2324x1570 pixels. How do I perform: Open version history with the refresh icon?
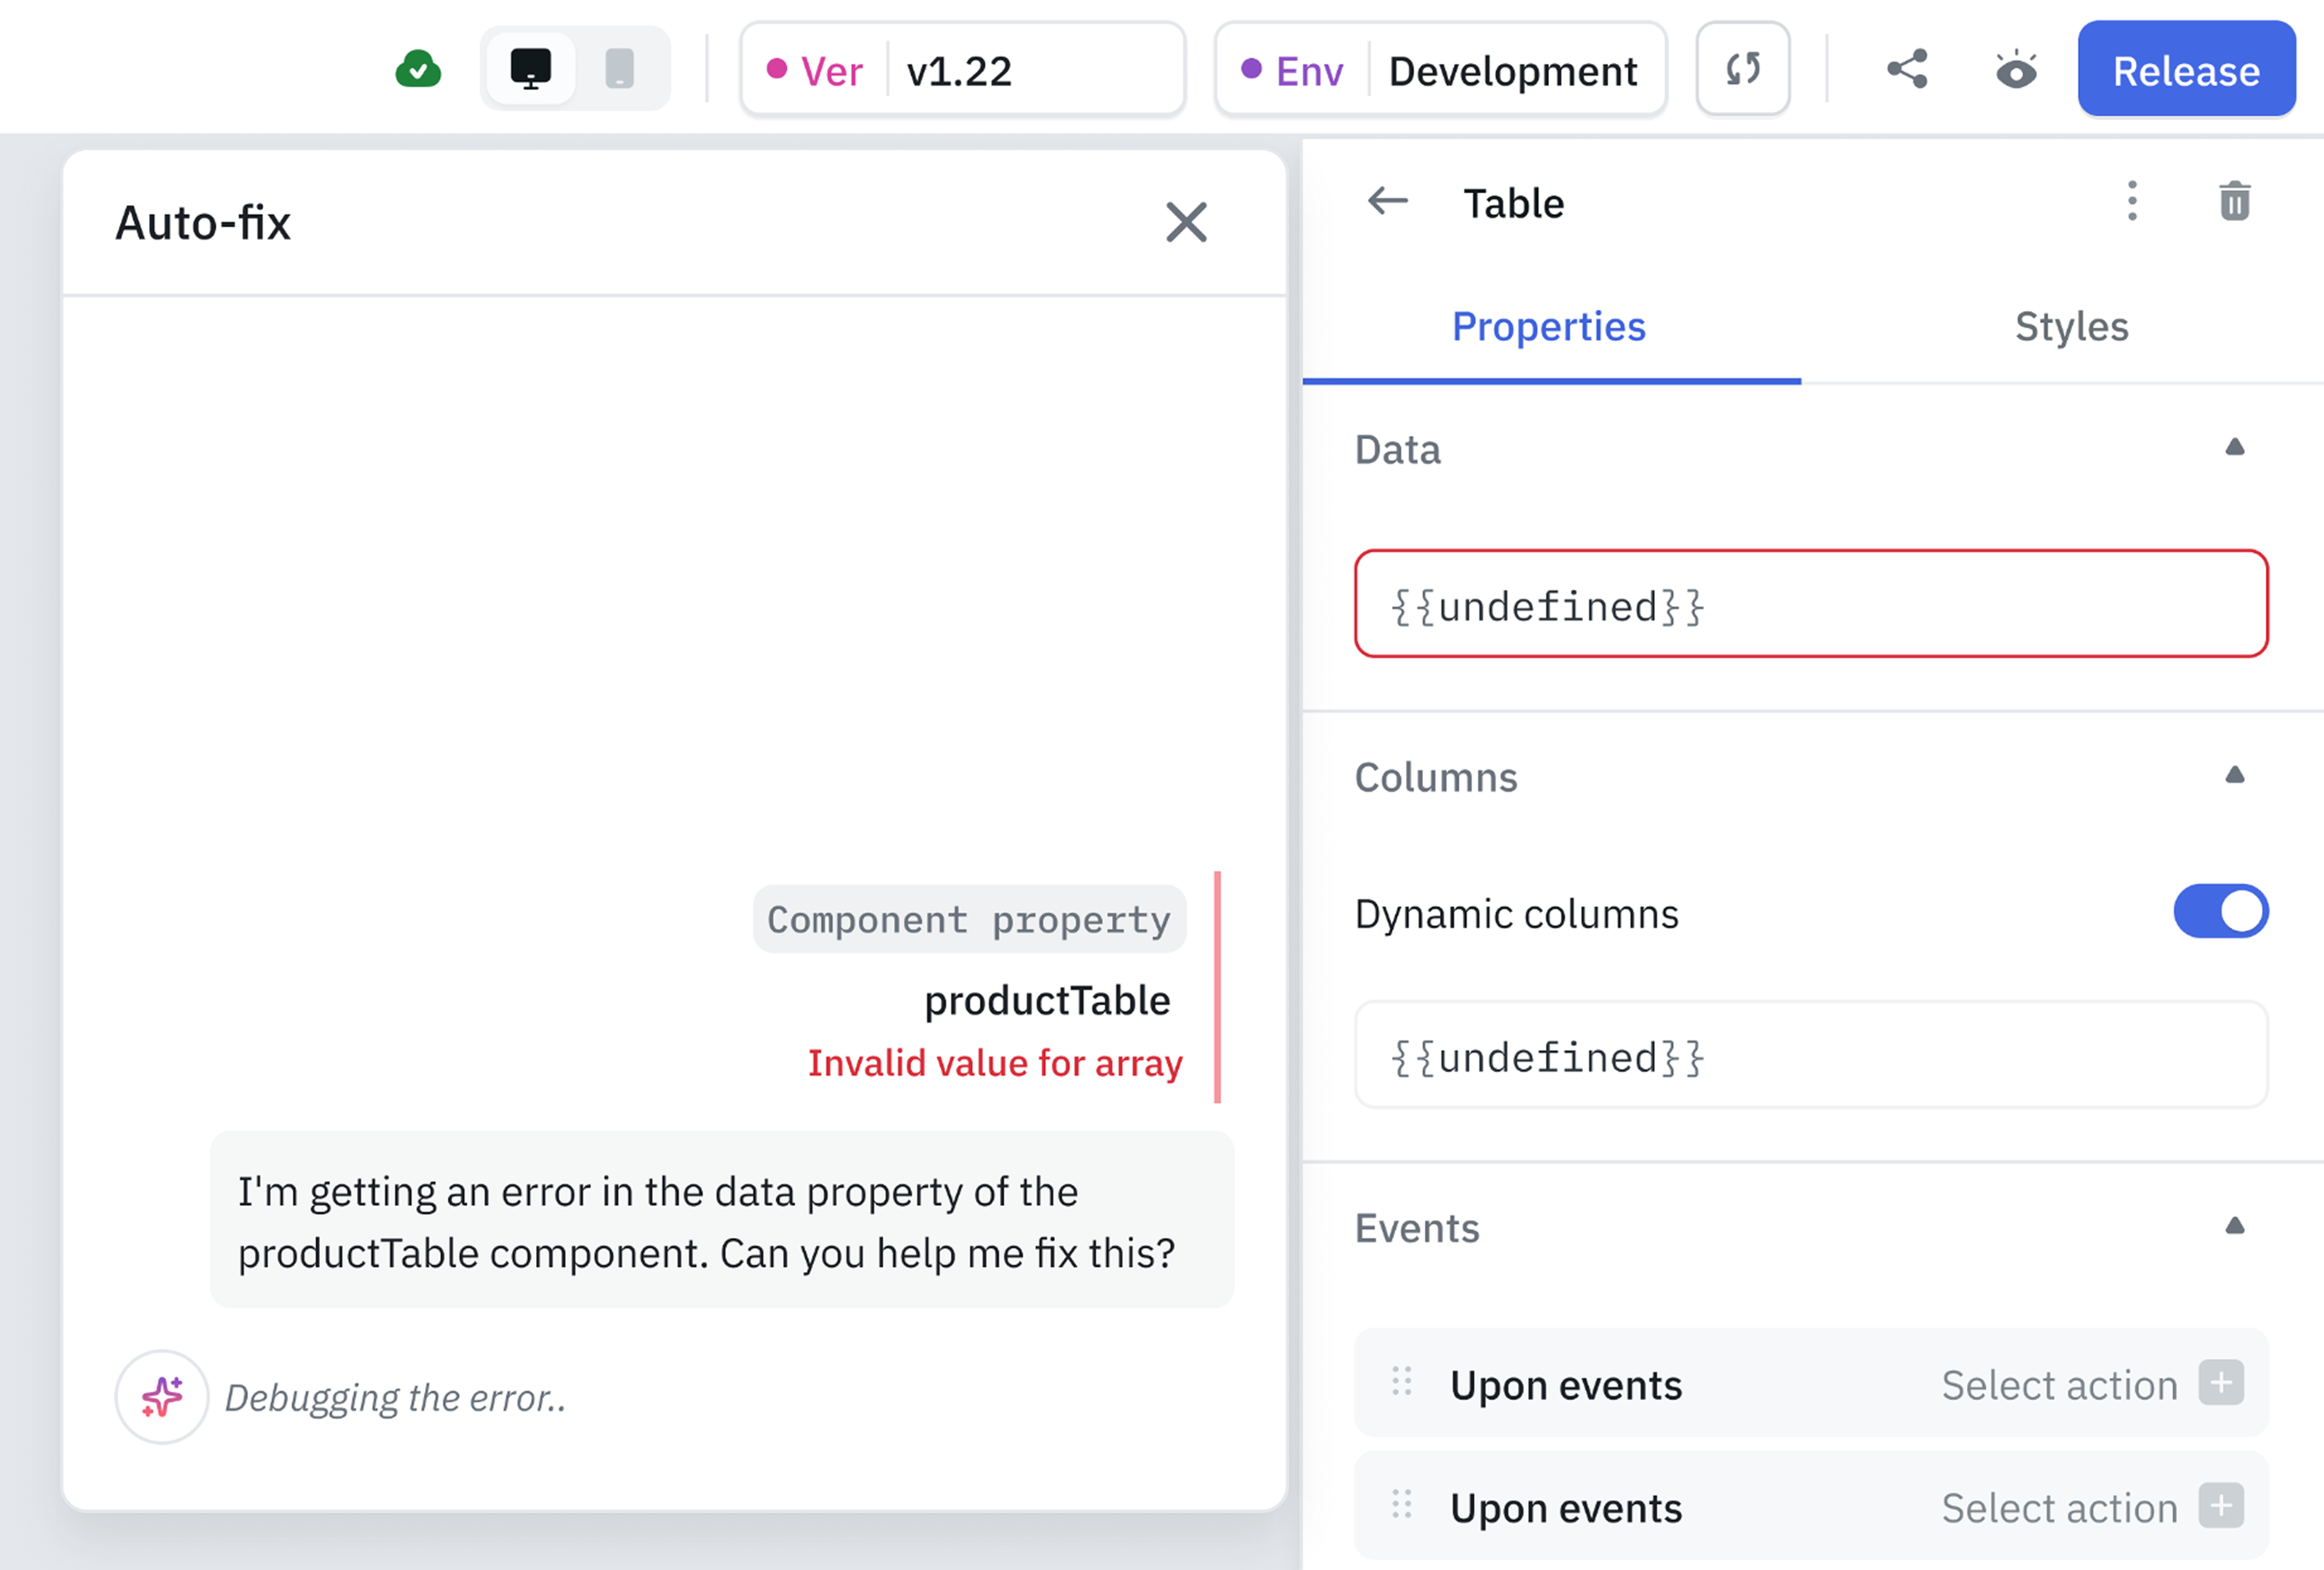point(1743,69)
